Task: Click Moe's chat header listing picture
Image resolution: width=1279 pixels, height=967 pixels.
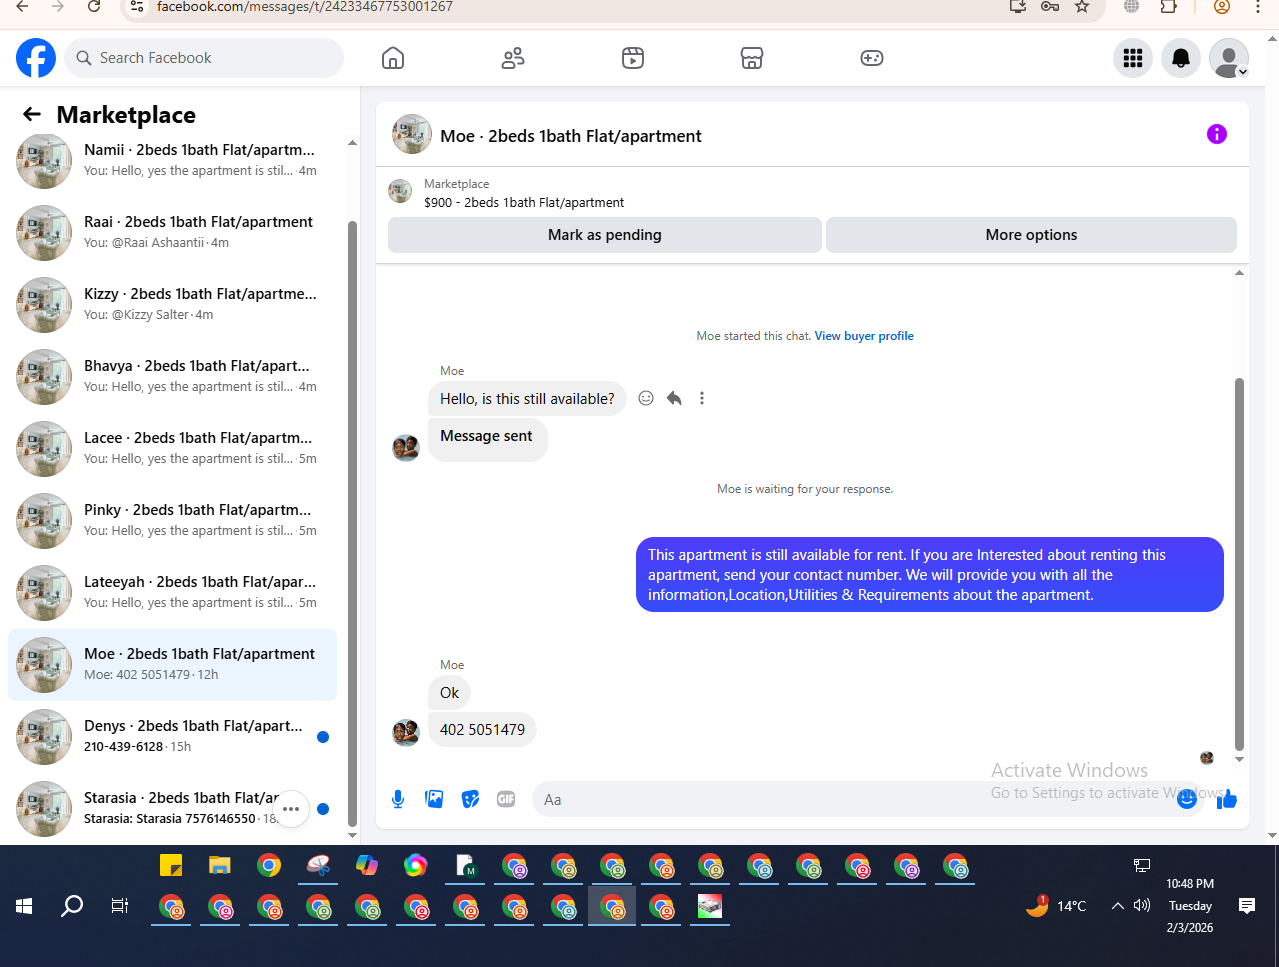Action: [x=411, y=134]
